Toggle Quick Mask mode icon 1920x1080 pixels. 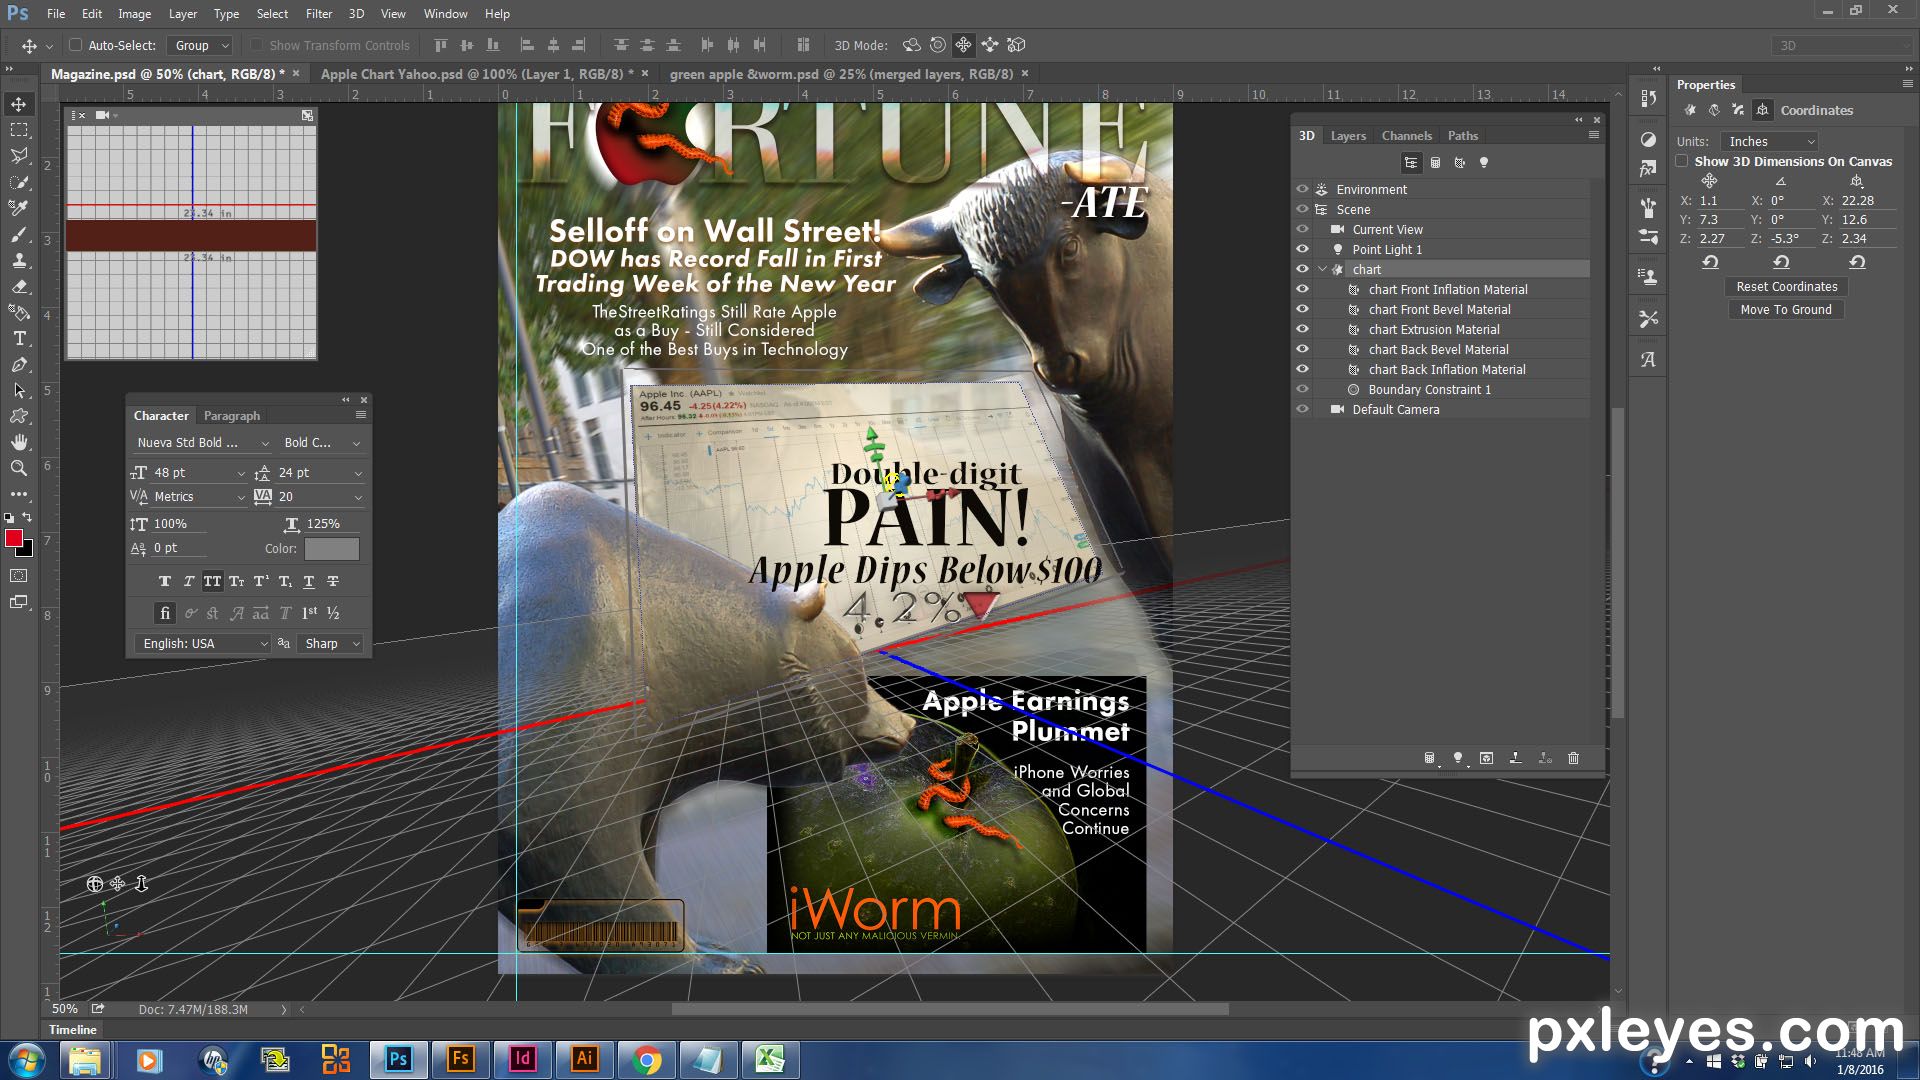(x=19, y=576)
